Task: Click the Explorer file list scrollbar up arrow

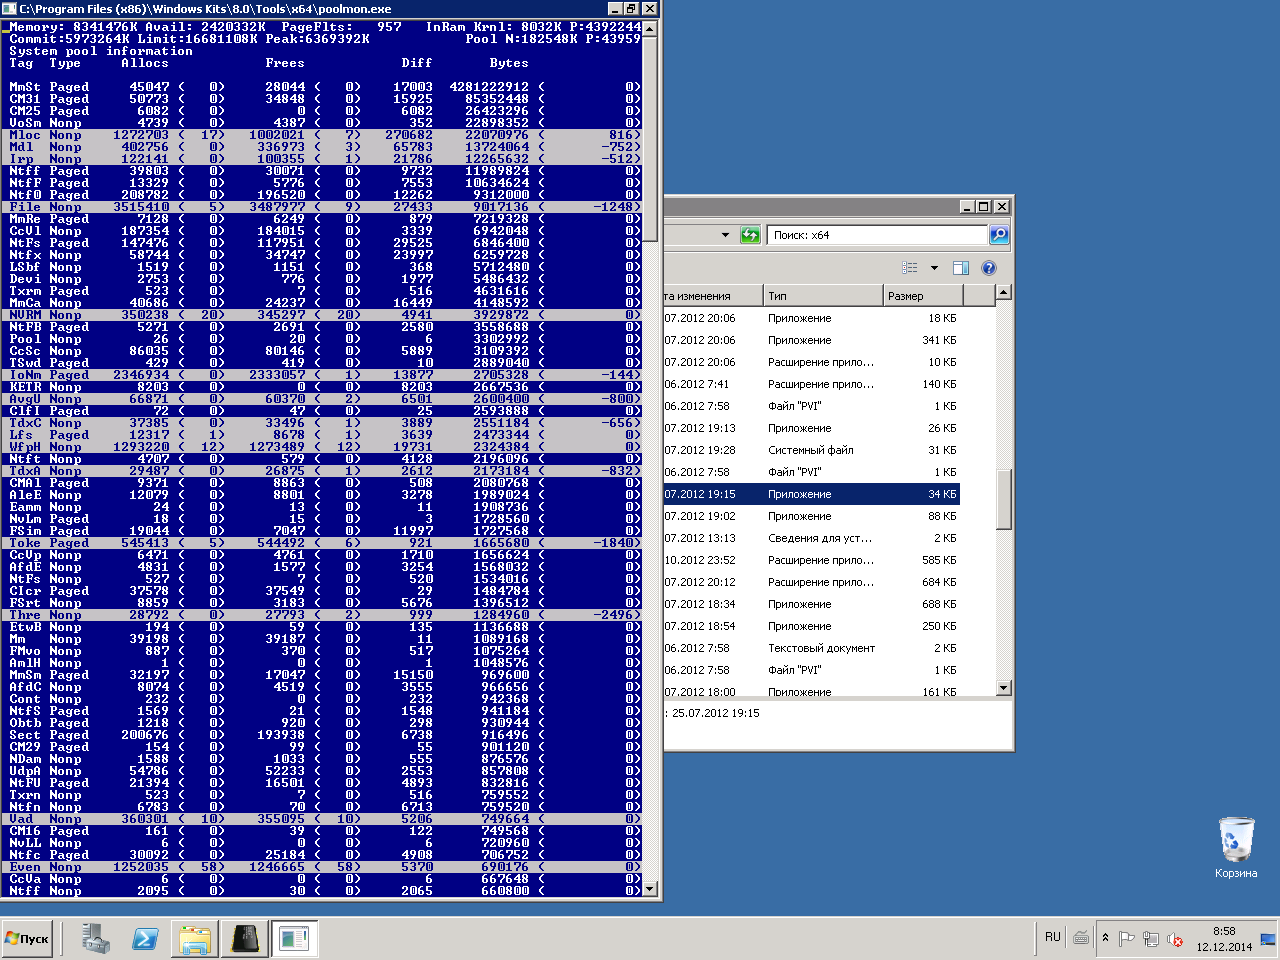Action: [1004, 292]
